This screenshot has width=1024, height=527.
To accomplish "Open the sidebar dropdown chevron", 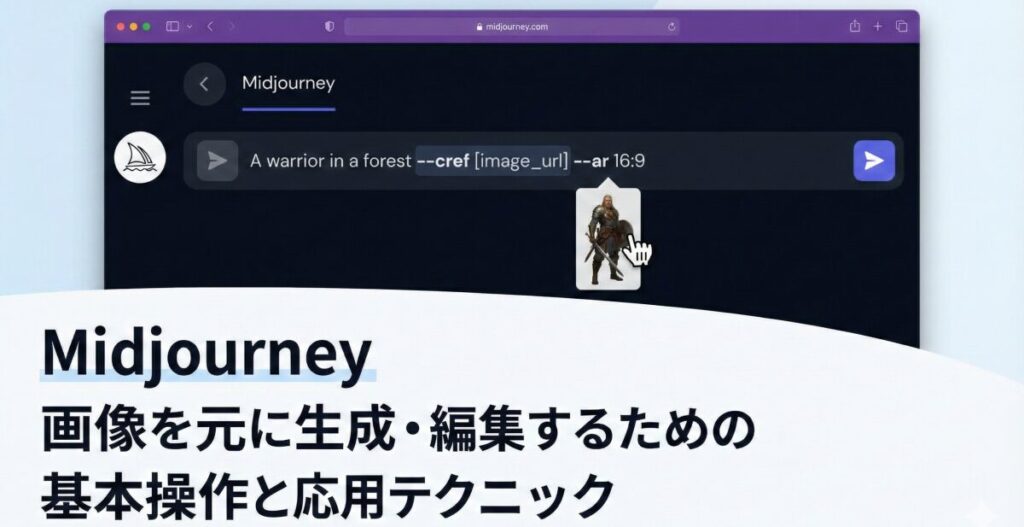I will pos(189,27).
